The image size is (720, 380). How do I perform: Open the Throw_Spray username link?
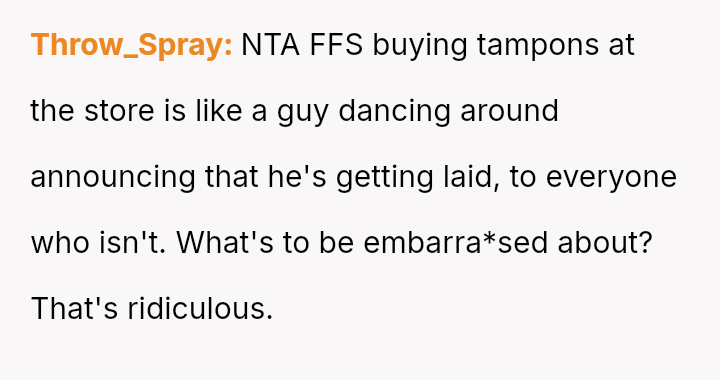point(132,45)
